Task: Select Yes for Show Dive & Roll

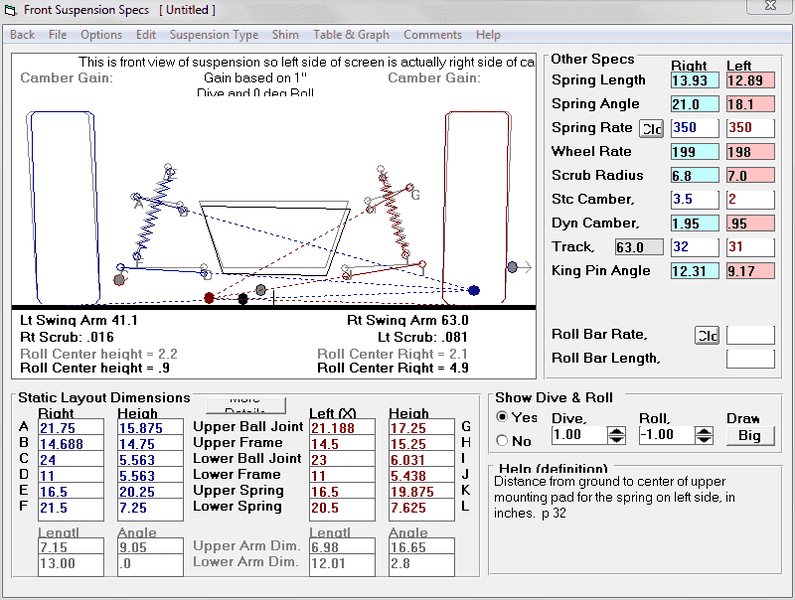Action: pyautogui.click(x=502, y=417)
